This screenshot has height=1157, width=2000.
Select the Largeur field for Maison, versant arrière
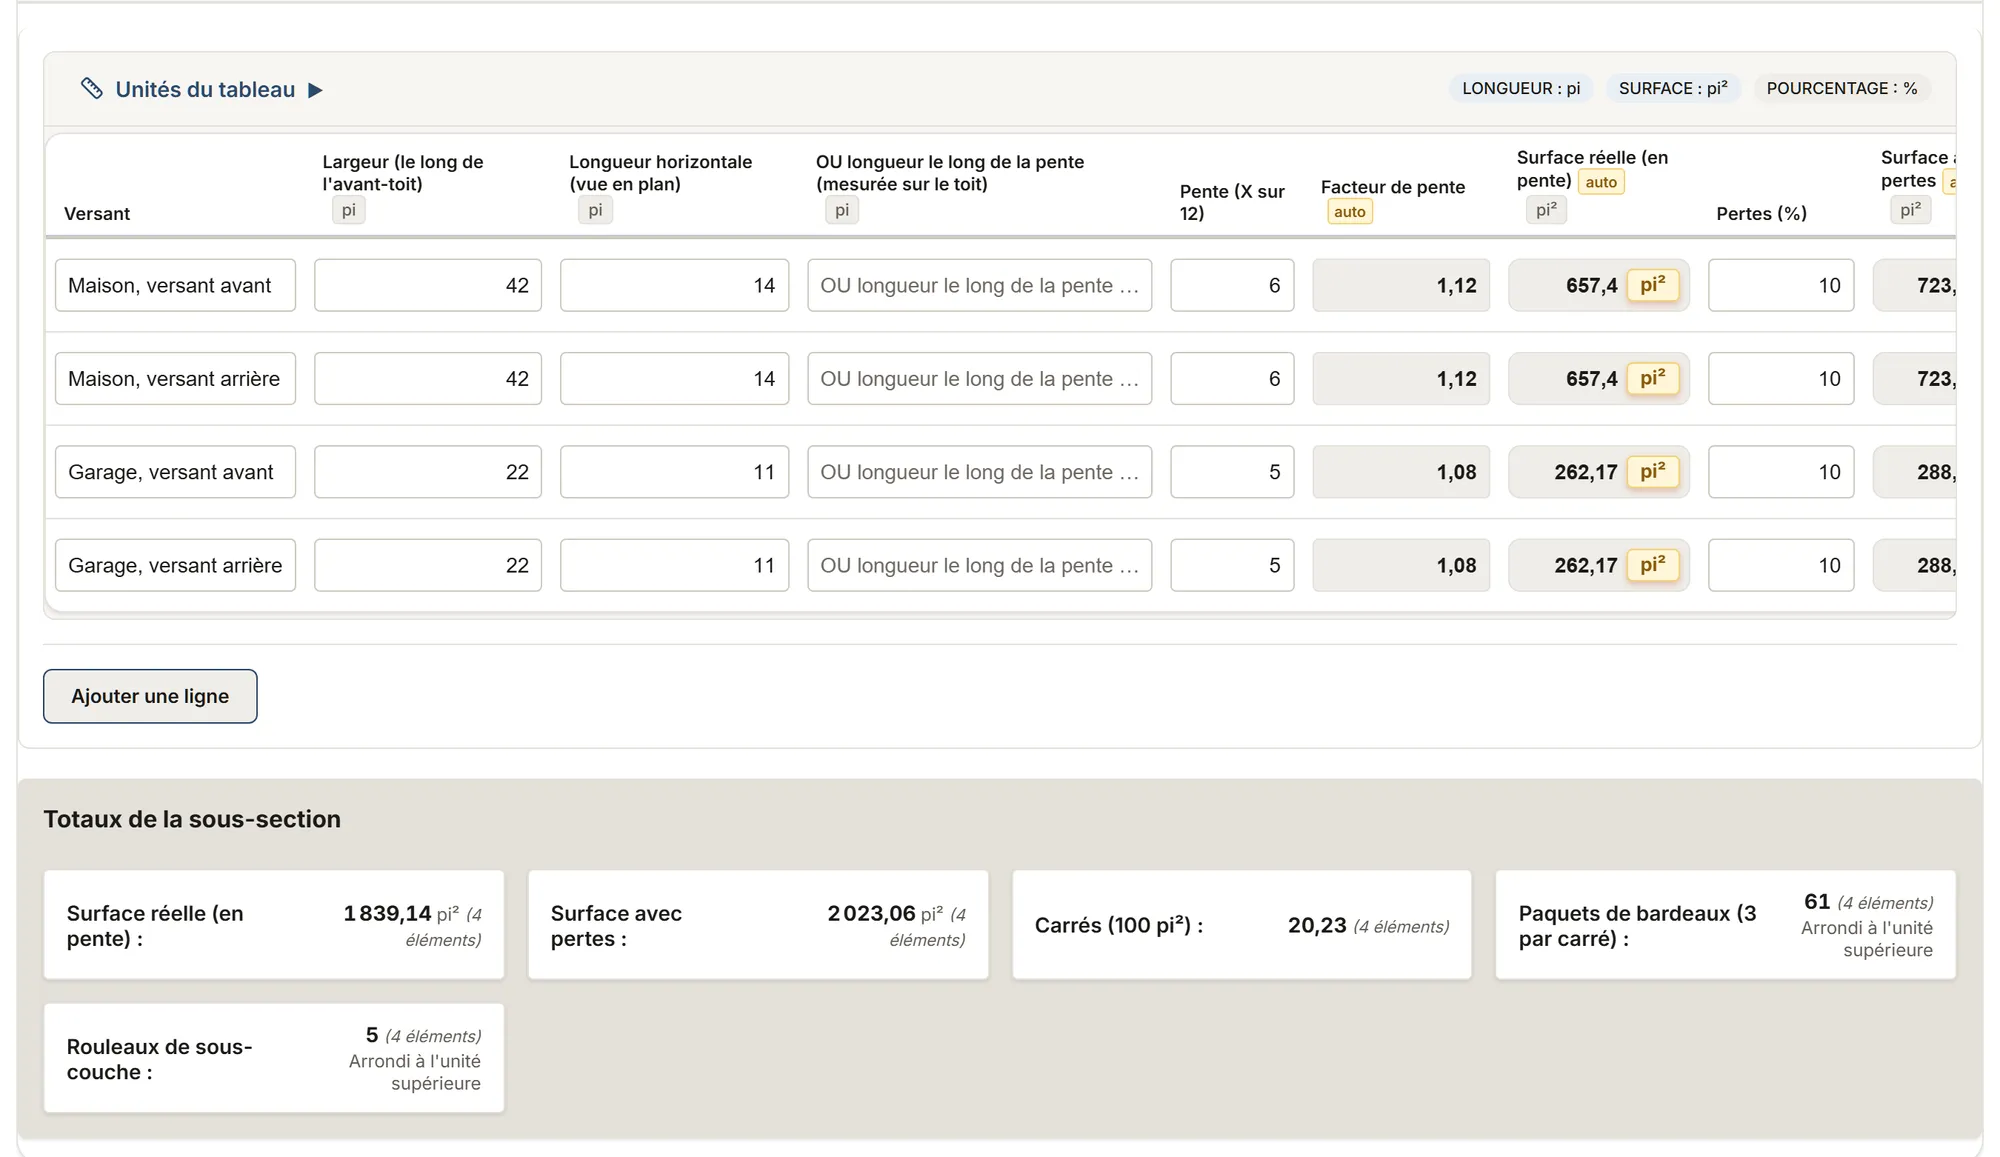[428, 378]
